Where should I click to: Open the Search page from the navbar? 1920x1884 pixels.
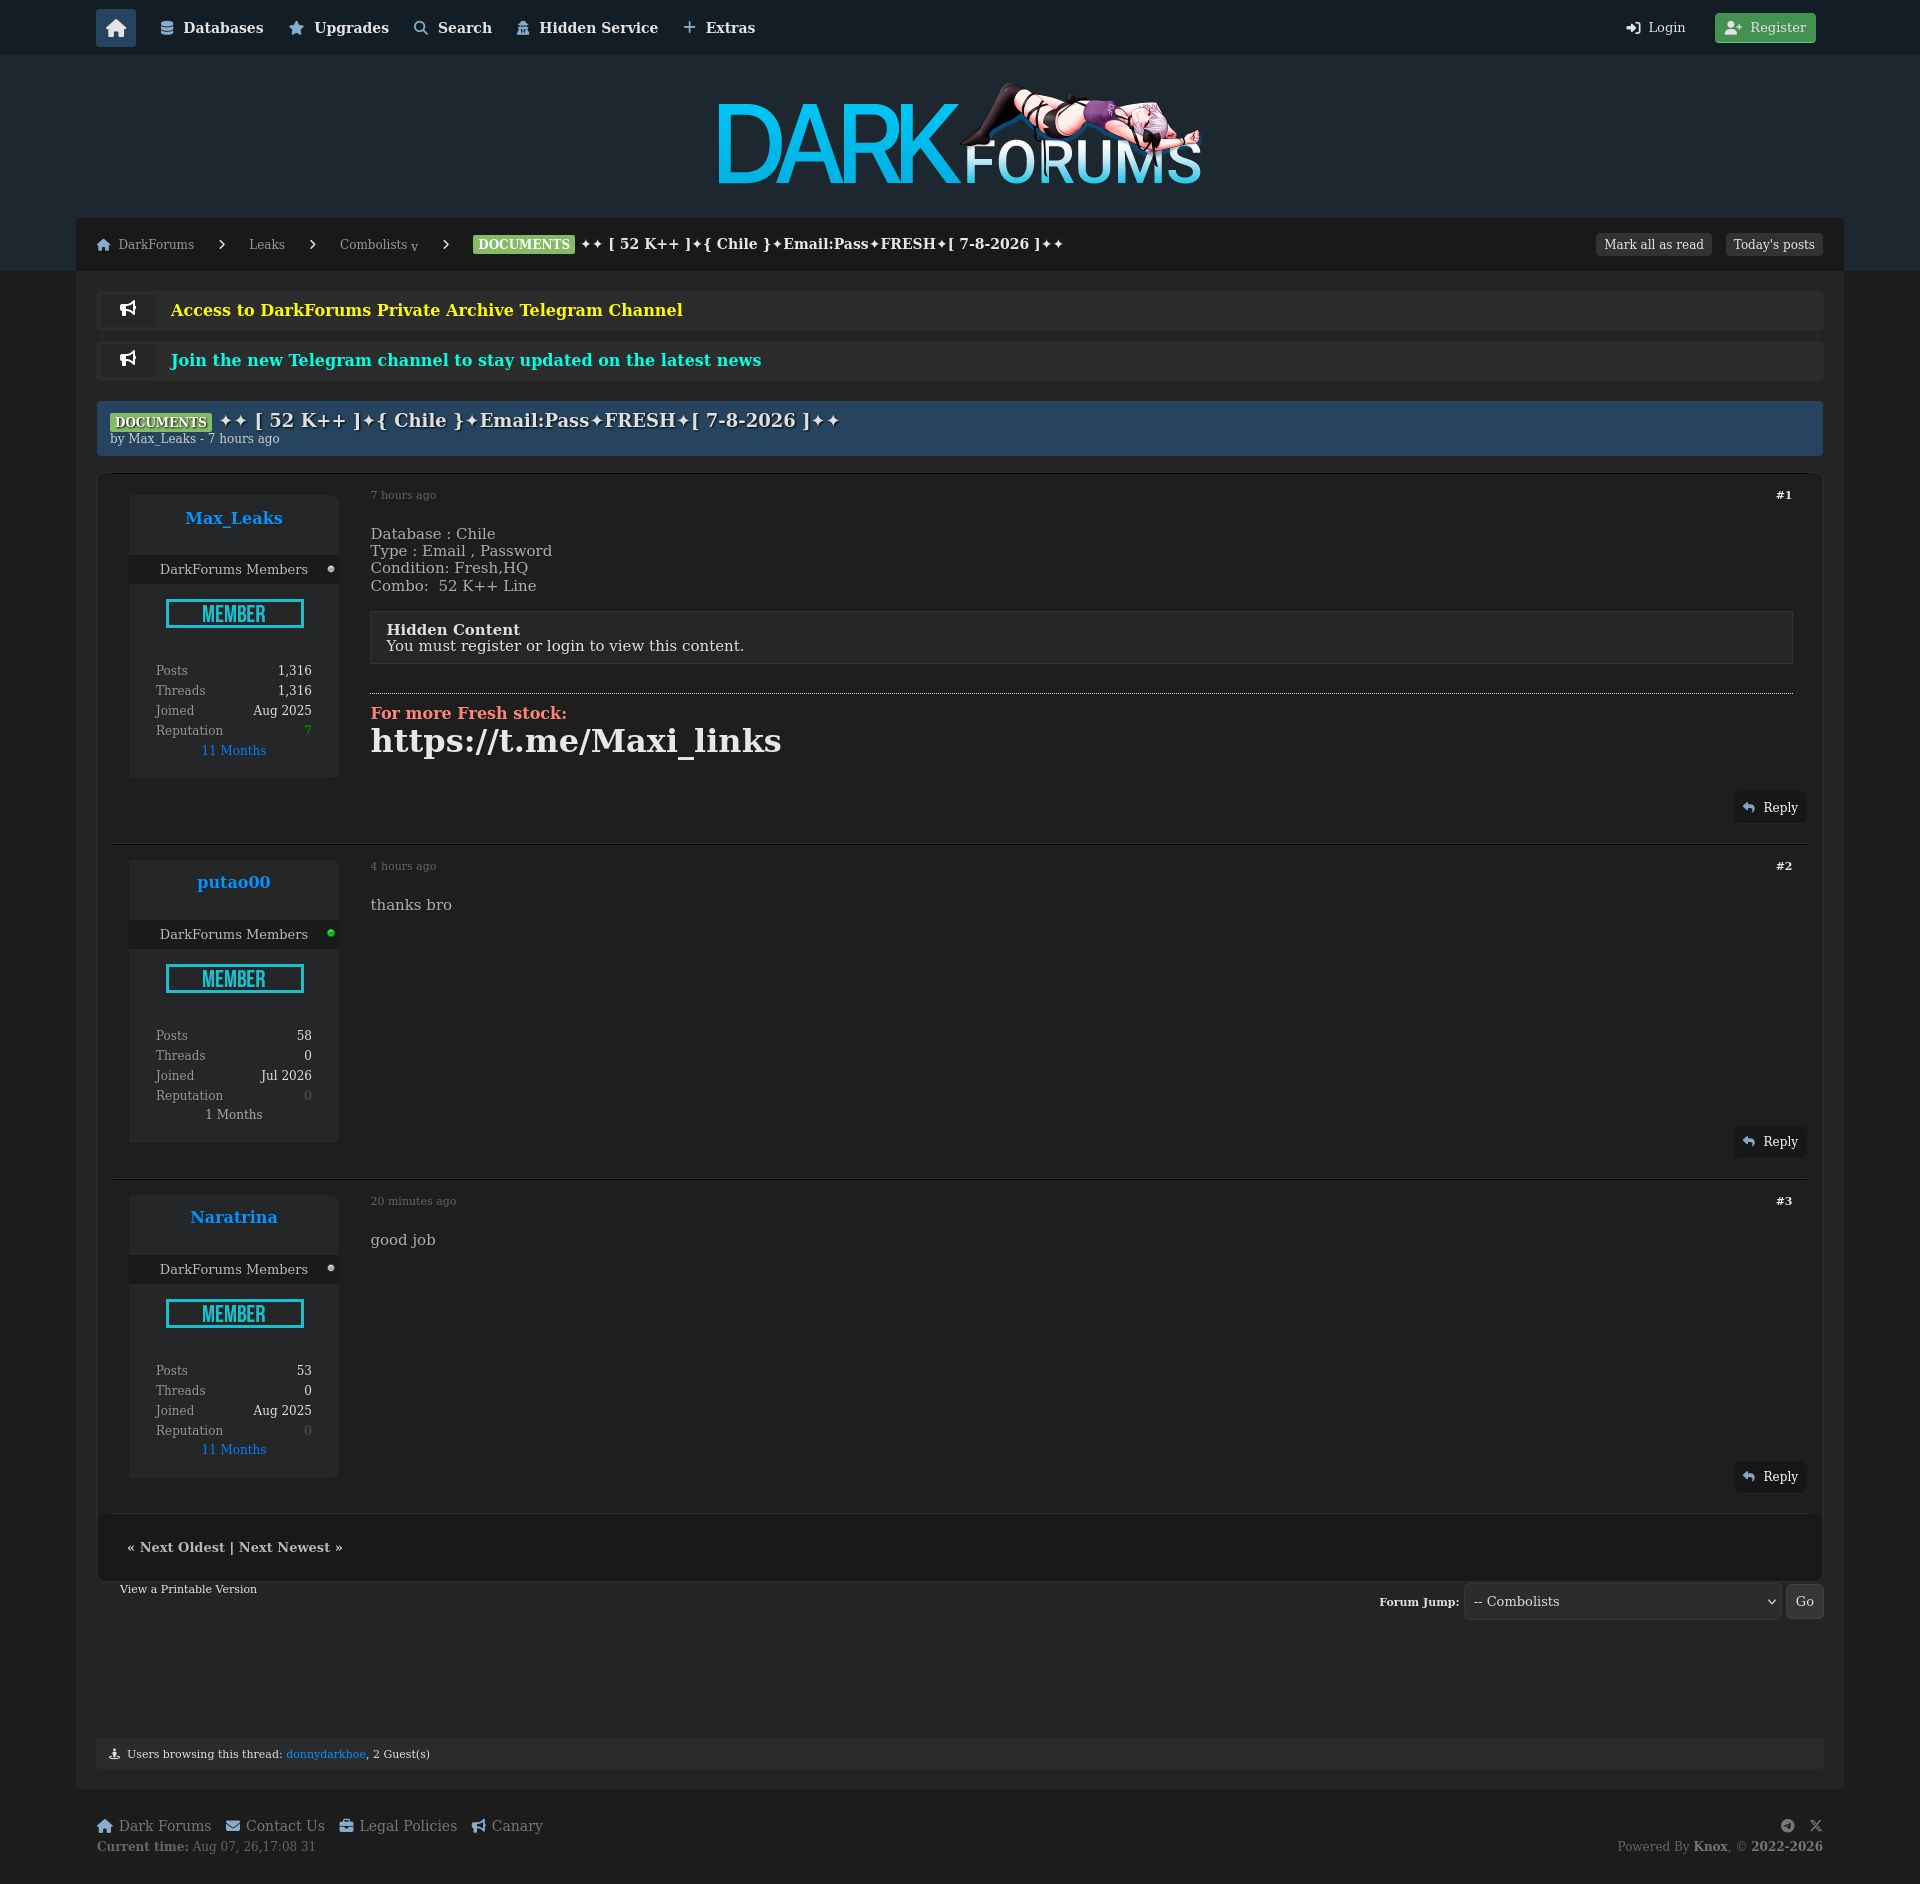coord(453,28)
